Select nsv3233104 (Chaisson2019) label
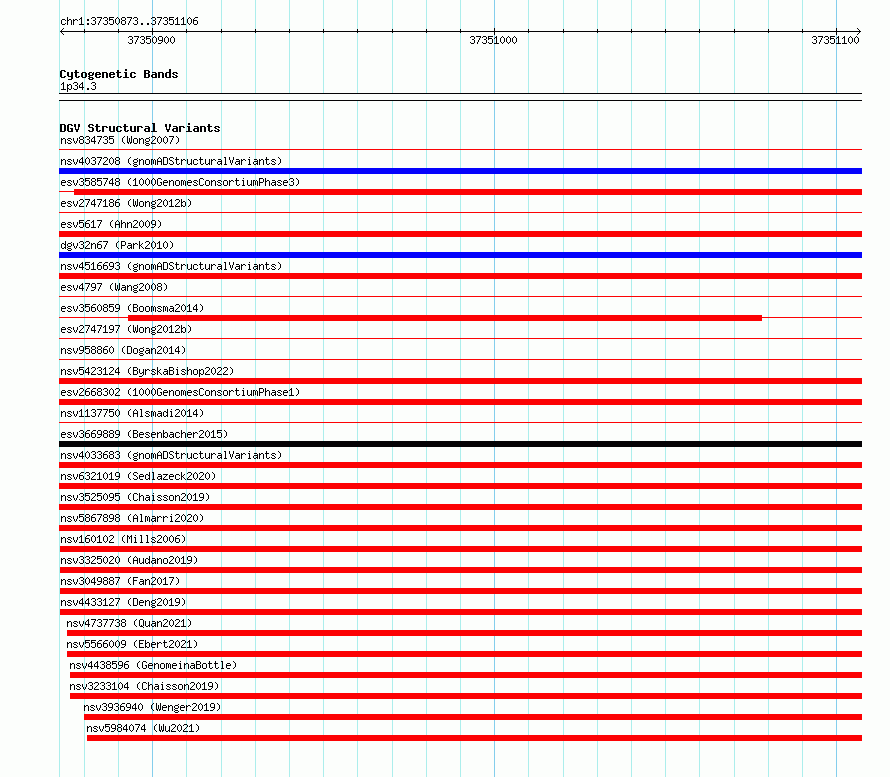The image size is (890, 777). (144, 686)
